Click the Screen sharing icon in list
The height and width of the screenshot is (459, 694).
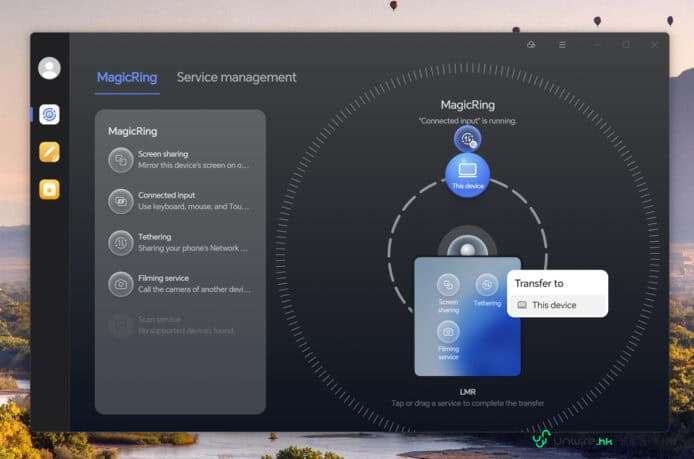pos(120,160)
